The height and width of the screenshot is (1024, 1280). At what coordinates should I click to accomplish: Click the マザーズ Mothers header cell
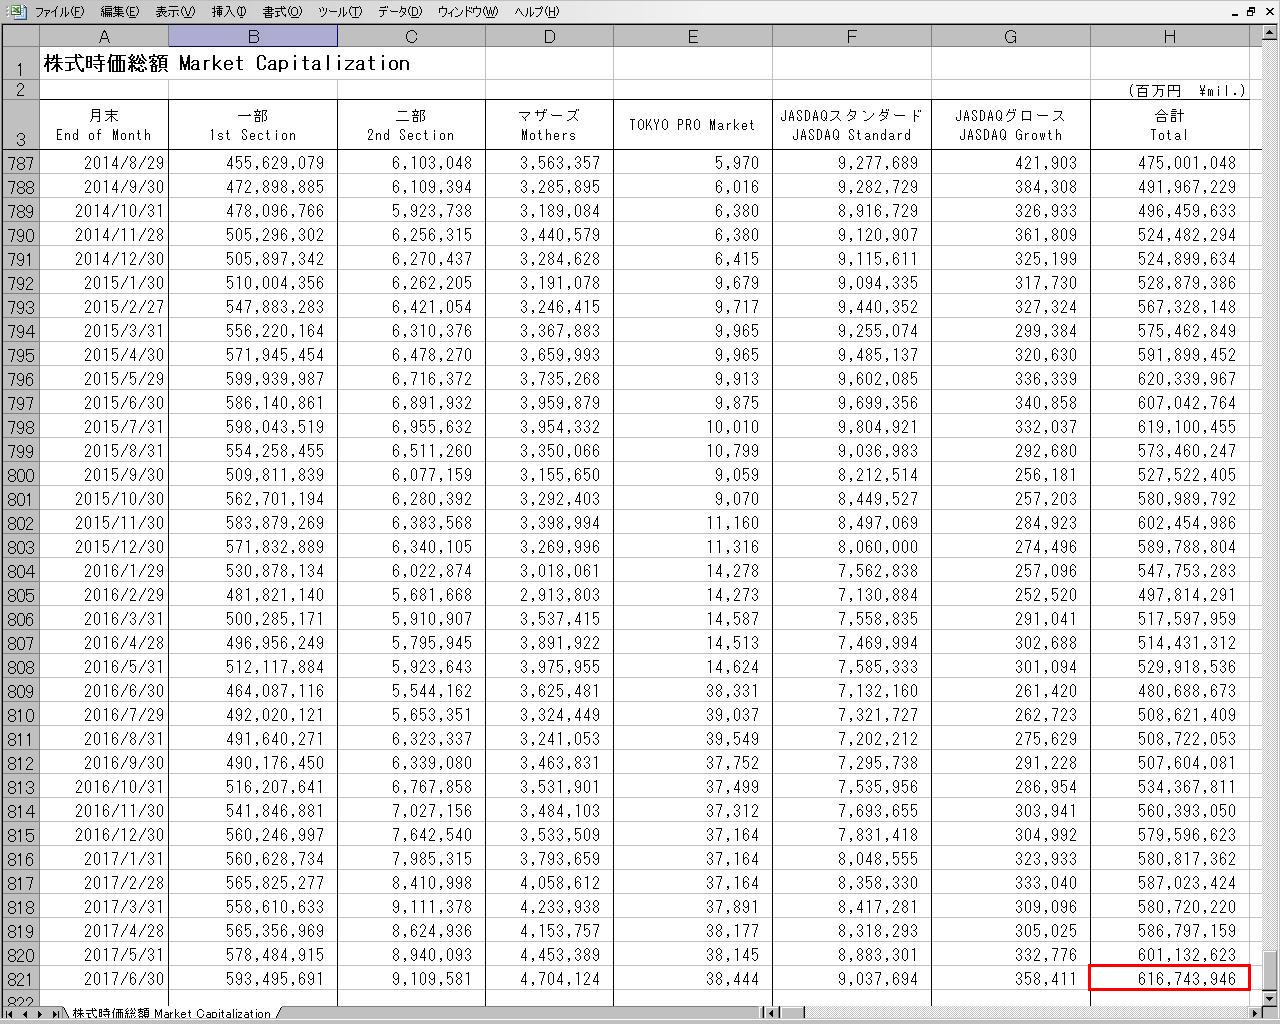550,125
